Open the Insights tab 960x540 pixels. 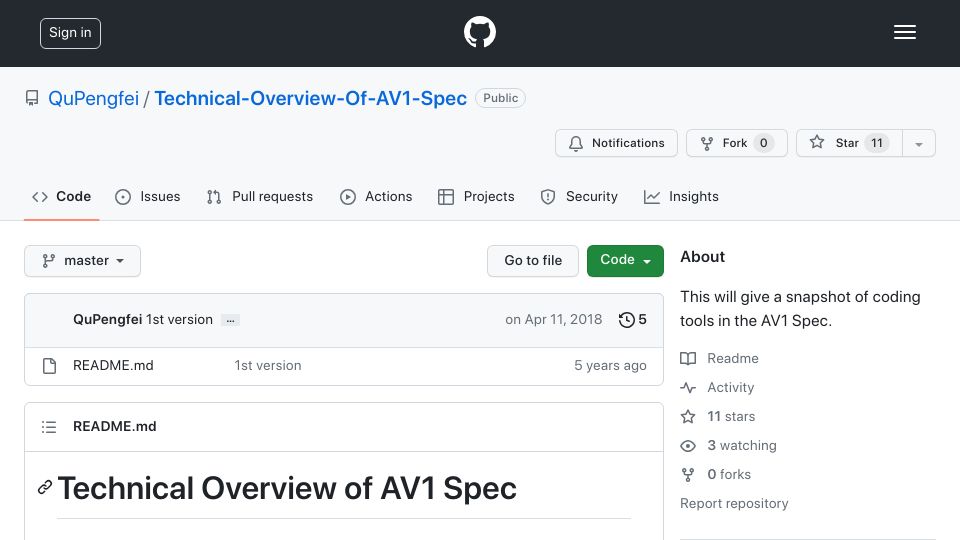(x=681, y=197)
